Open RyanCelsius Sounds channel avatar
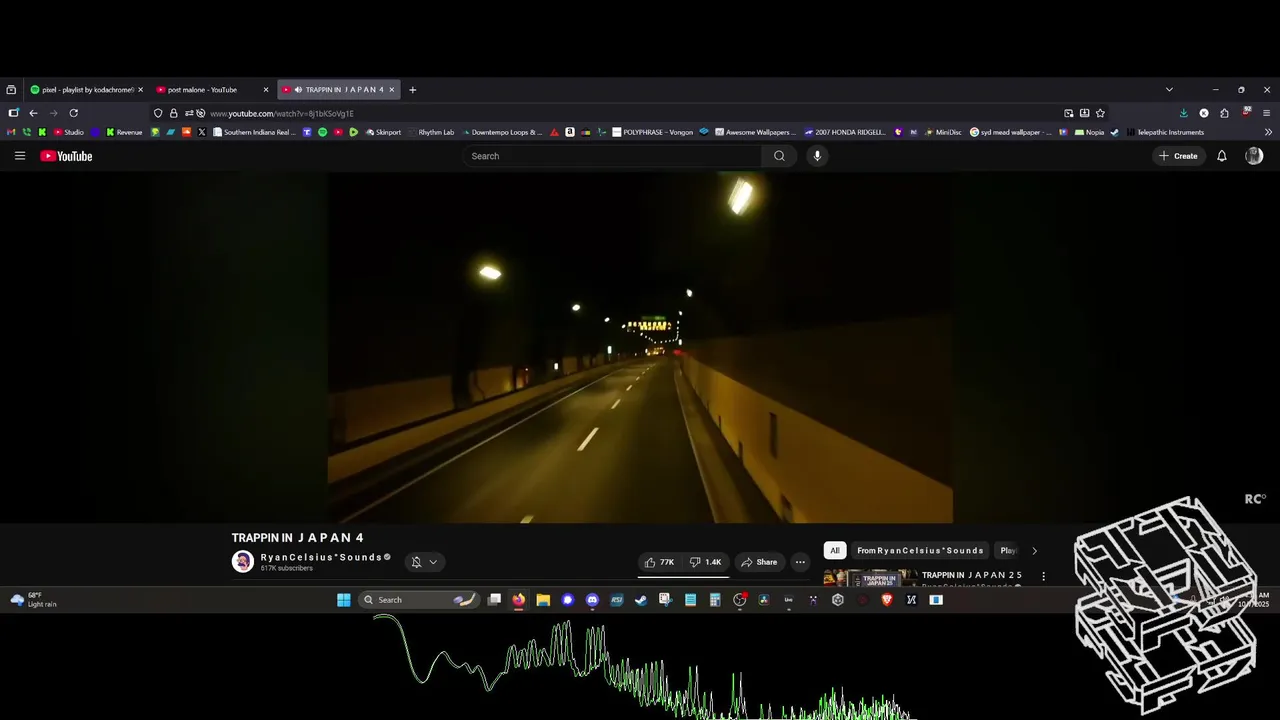 [243, 562]
